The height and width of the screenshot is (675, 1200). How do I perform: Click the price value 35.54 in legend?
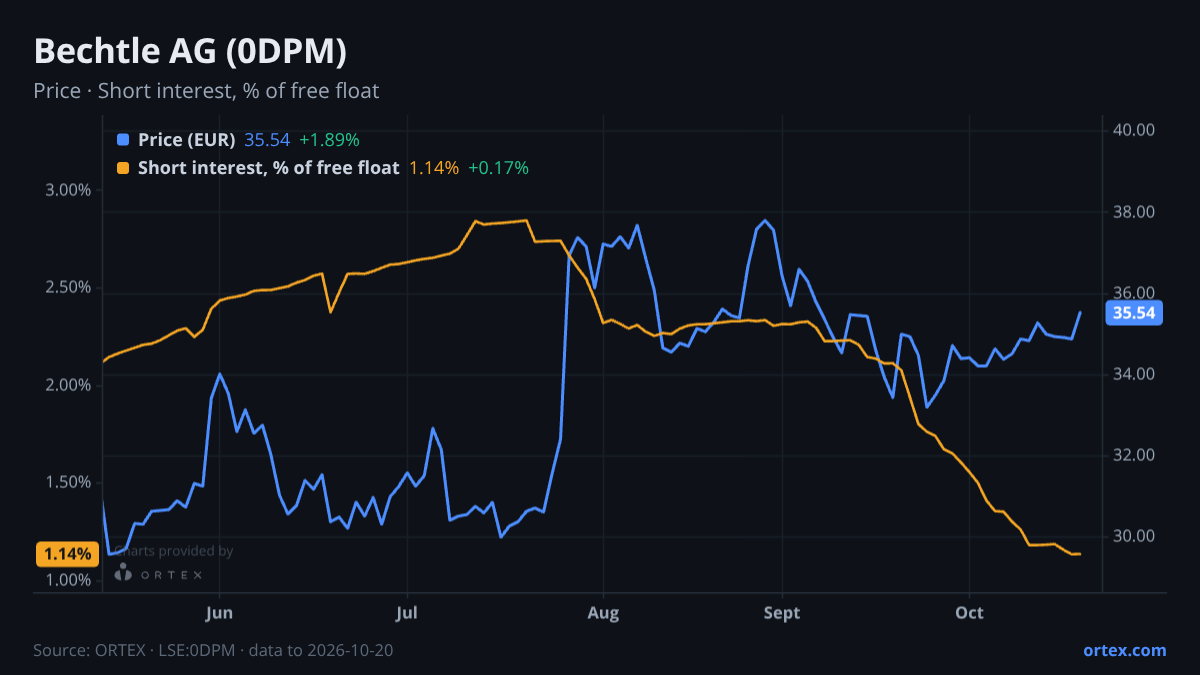(267, 140)
